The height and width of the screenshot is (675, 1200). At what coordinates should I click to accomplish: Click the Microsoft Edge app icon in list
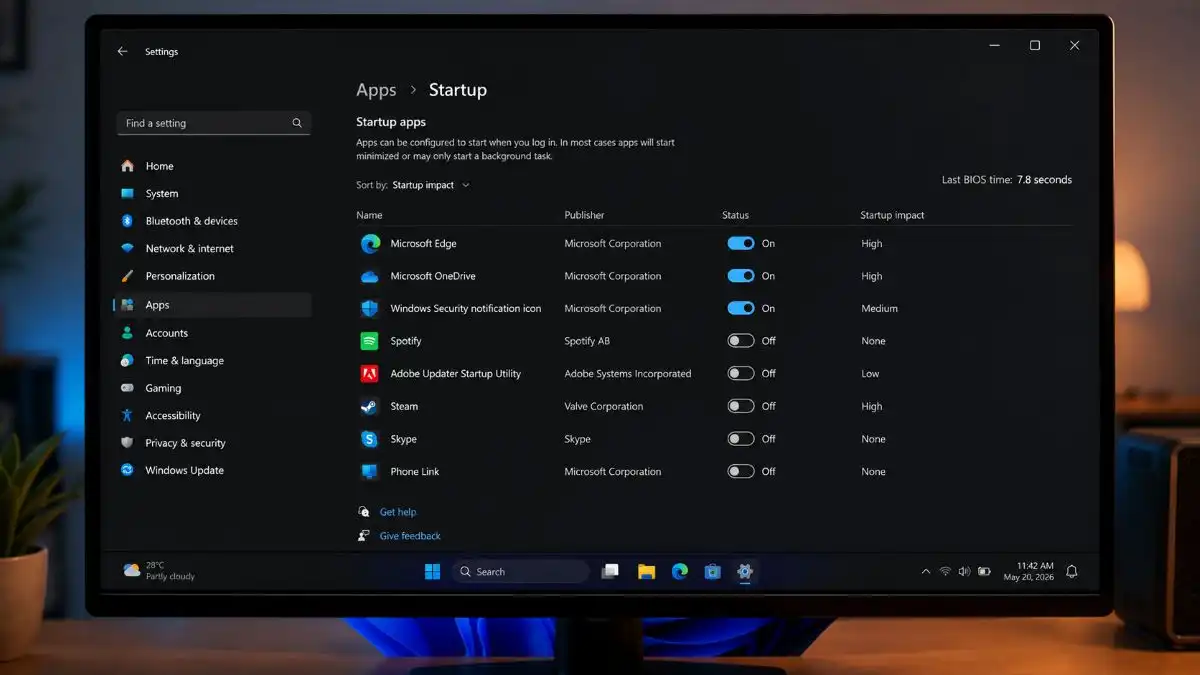(370, 243)
